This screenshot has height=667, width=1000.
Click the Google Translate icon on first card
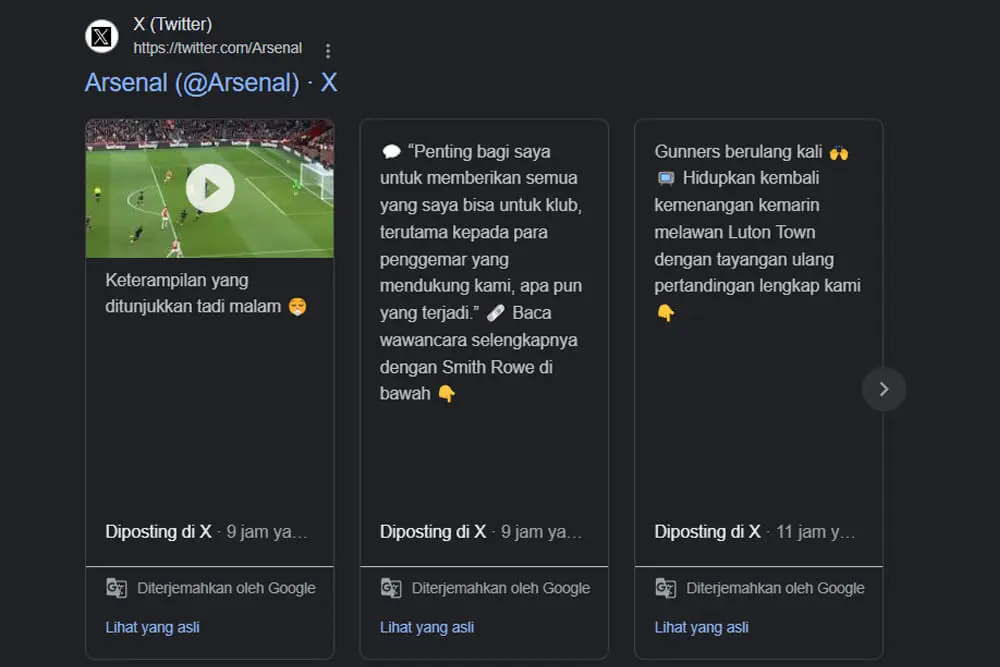[x=117, y=588]
